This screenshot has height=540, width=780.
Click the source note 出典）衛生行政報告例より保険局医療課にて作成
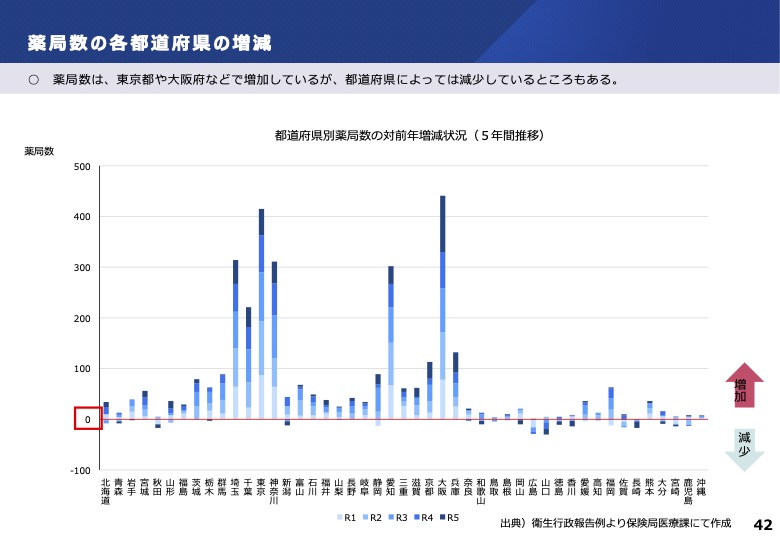pyautogui.click(x=616, y=523)
